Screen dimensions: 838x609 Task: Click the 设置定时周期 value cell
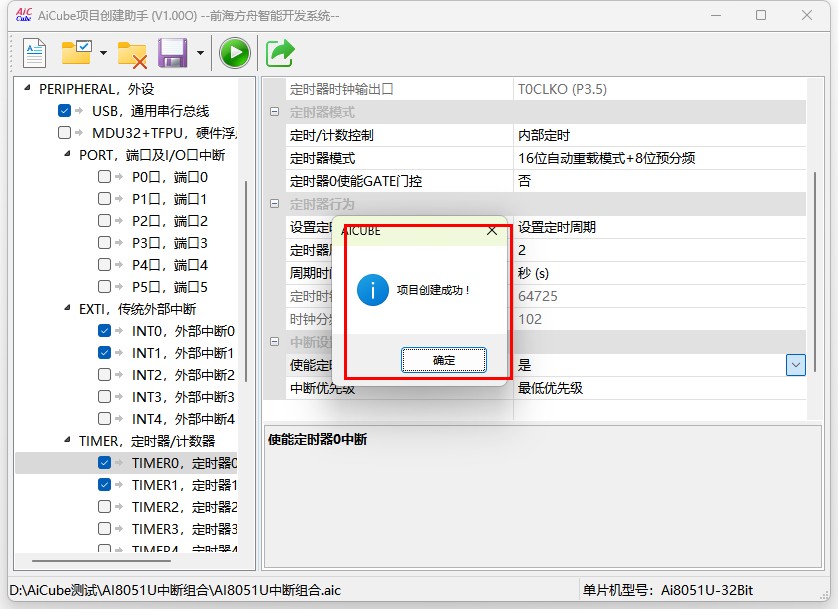pos(660,227)
